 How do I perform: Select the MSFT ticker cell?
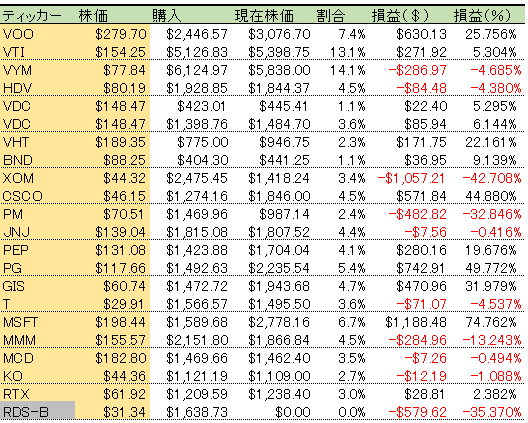click(x=20, y=322)
